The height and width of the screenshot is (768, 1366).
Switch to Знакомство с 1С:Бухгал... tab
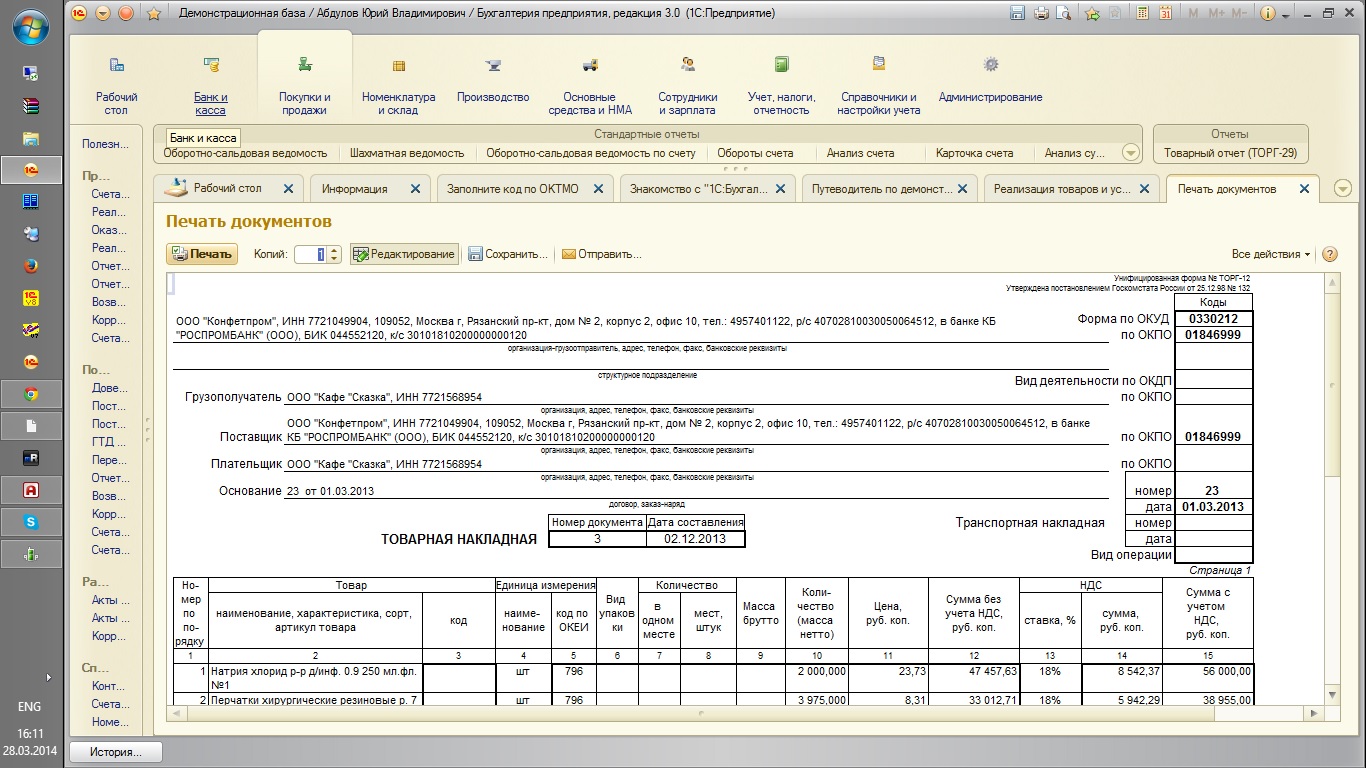(x=698, y=188)
